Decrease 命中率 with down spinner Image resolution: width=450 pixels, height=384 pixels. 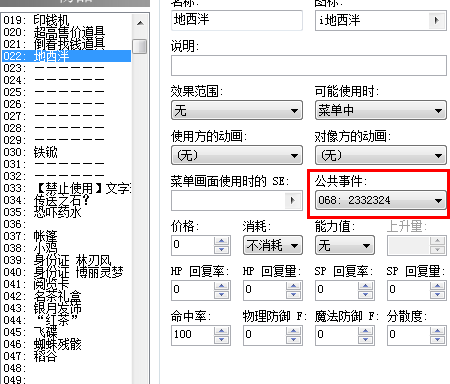pyautogui.click(x=221, y=340)
